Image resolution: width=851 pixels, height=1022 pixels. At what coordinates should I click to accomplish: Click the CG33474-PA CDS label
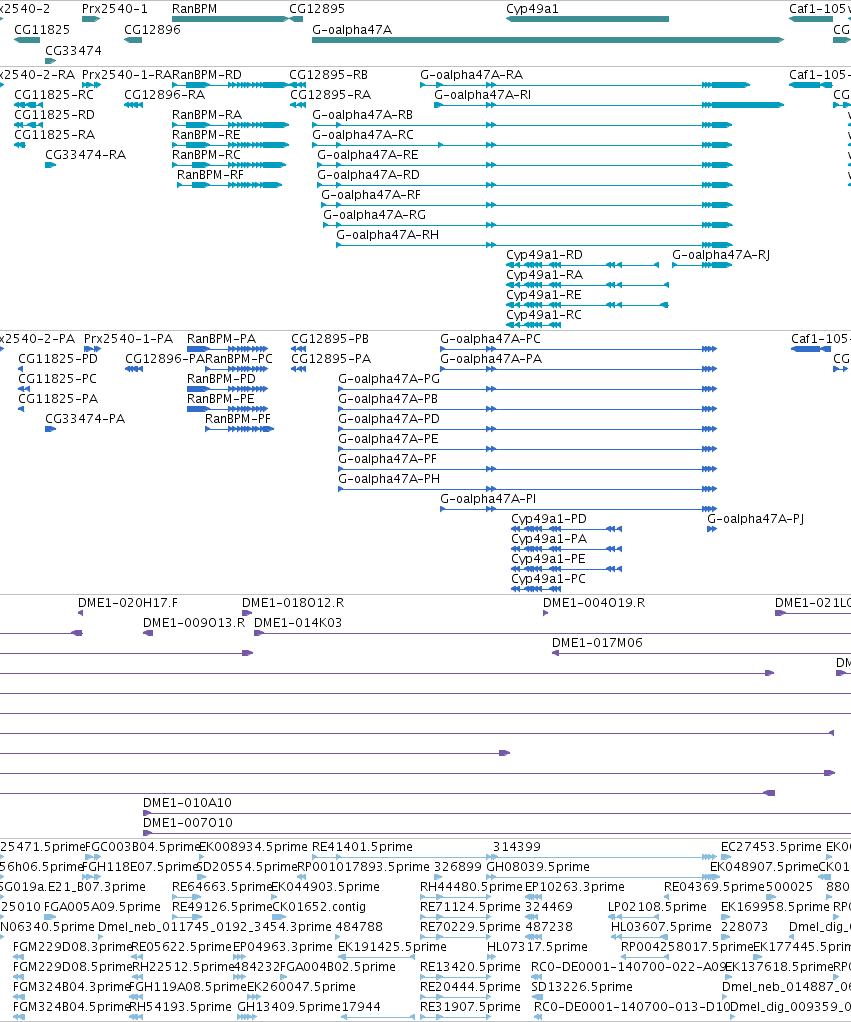pos(85,418)
